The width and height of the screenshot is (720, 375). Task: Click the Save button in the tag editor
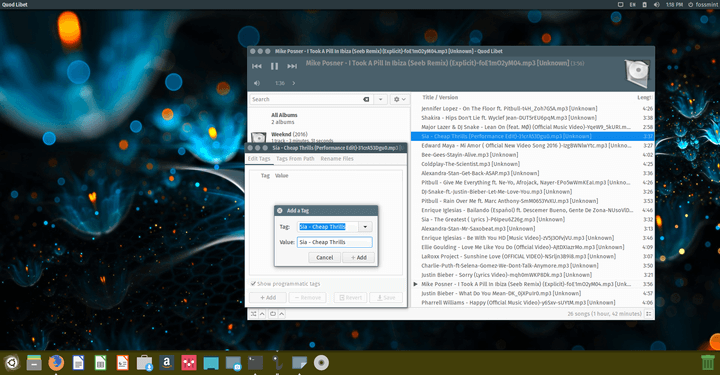(386, 297)
